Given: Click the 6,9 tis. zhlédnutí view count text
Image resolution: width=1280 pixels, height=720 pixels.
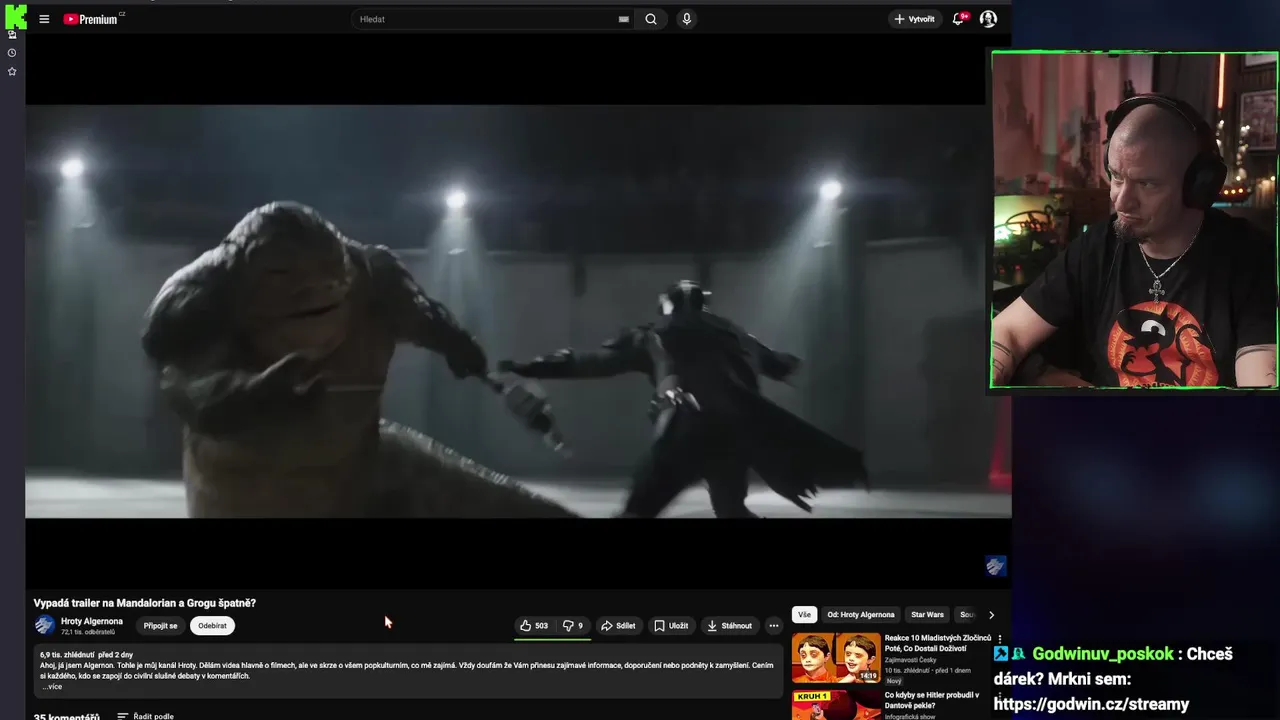Looking at the screenshot, I should point(66,655).
